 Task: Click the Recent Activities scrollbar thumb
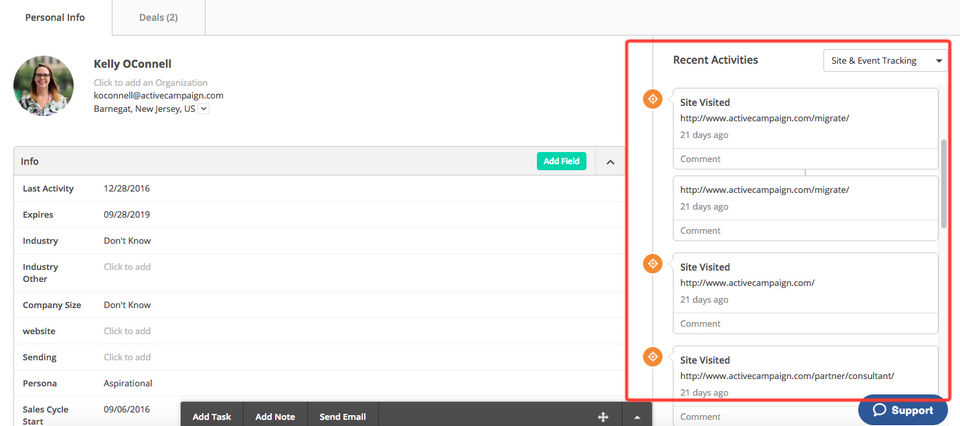pos(943,183)
